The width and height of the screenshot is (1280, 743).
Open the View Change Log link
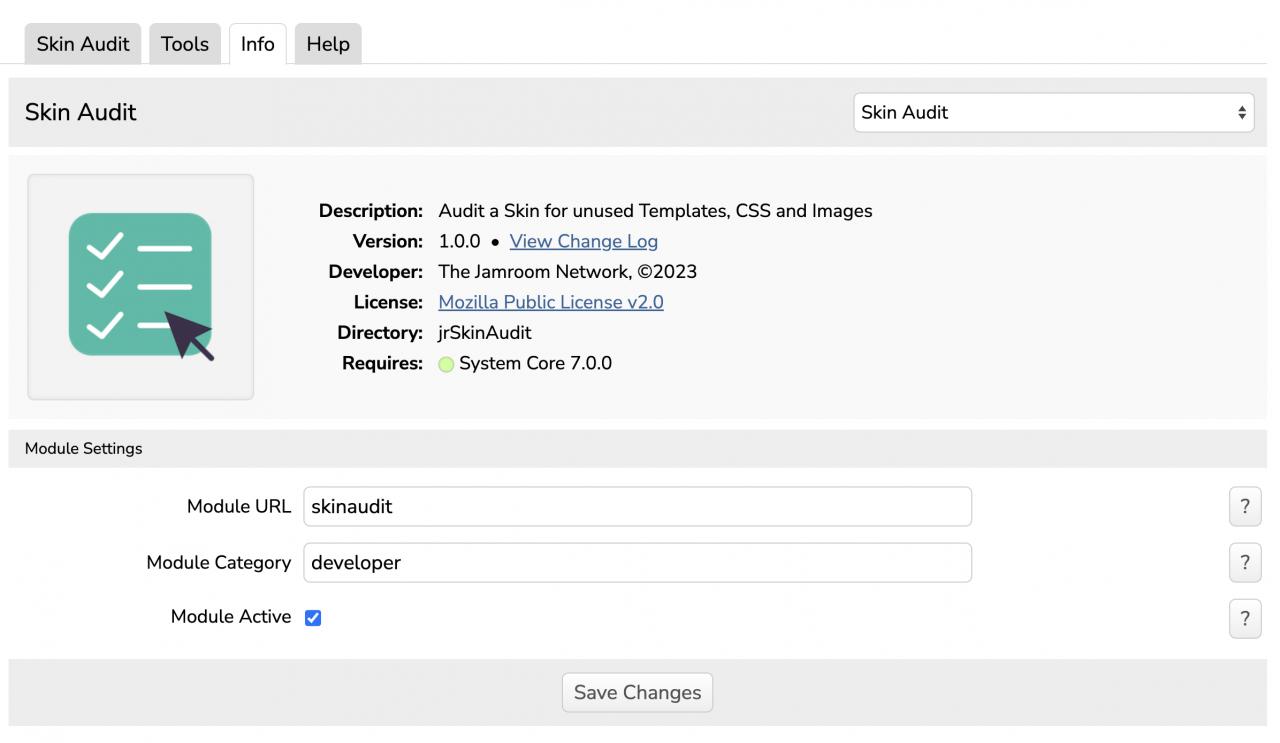(583, 241)
